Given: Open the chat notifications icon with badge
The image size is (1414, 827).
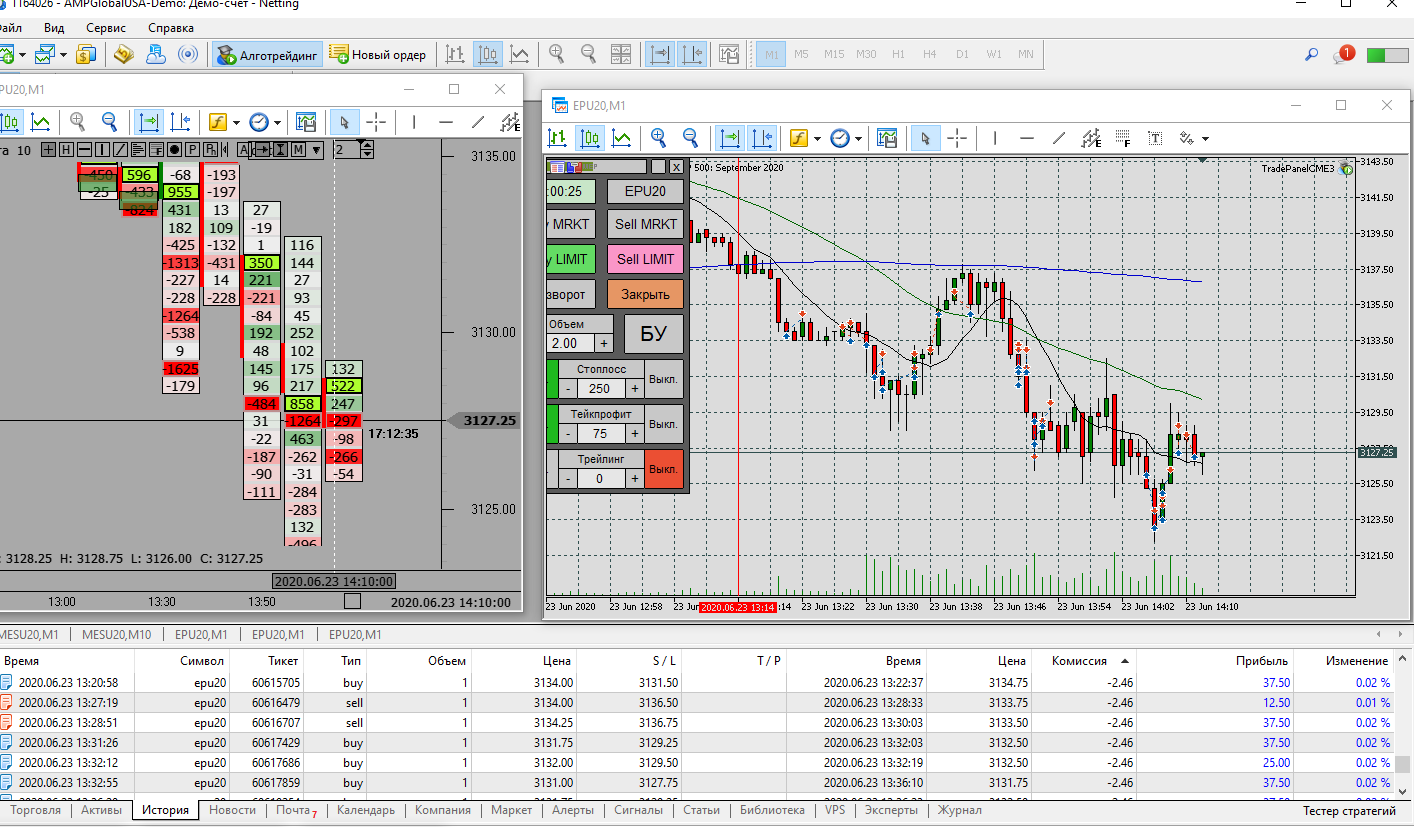Looking at the screenshot, I should pos(1342,55).
